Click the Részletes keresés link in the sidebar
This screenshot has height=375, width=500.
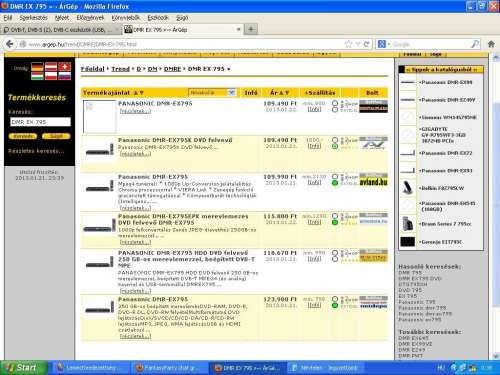(36, 151)
